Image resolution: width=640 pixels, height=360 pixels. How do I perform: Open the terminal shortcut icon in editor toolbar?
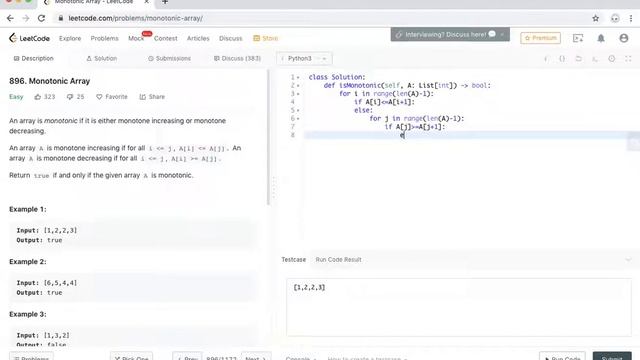[x=595, y=59]
